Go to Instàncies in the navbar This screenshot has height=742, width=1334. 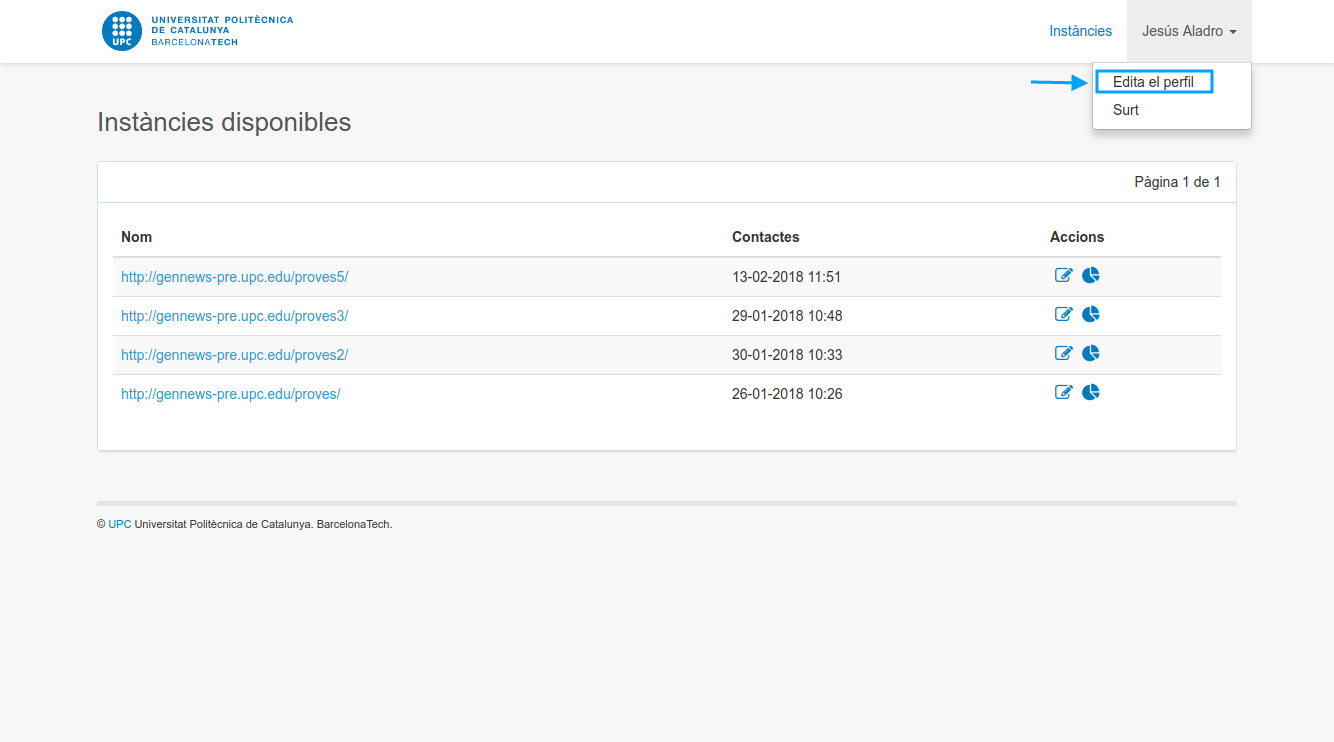[1080, 31]
